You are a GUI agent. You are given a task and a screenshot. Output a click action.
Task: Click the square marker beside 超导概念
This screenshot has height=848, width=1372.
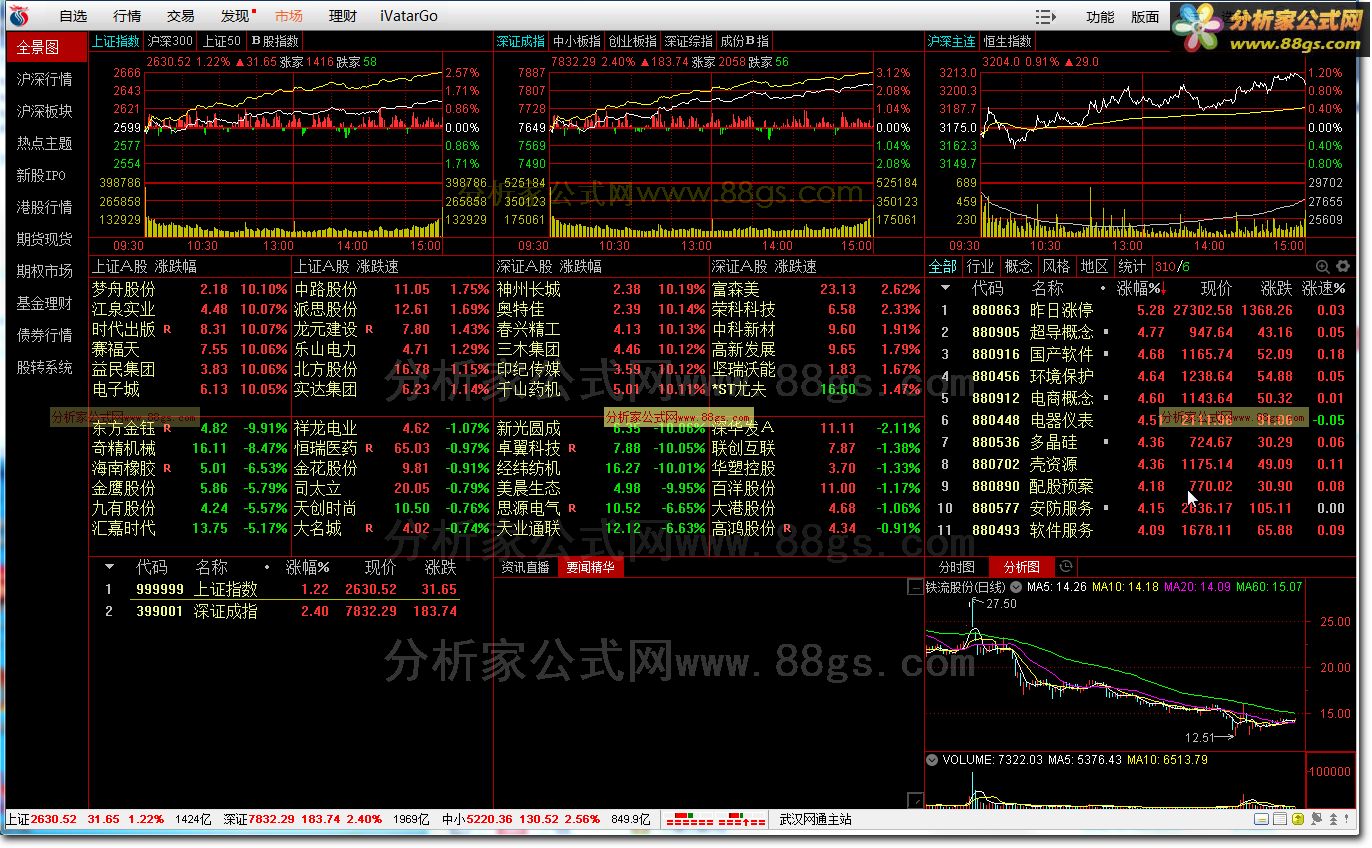coord(1105,331)
